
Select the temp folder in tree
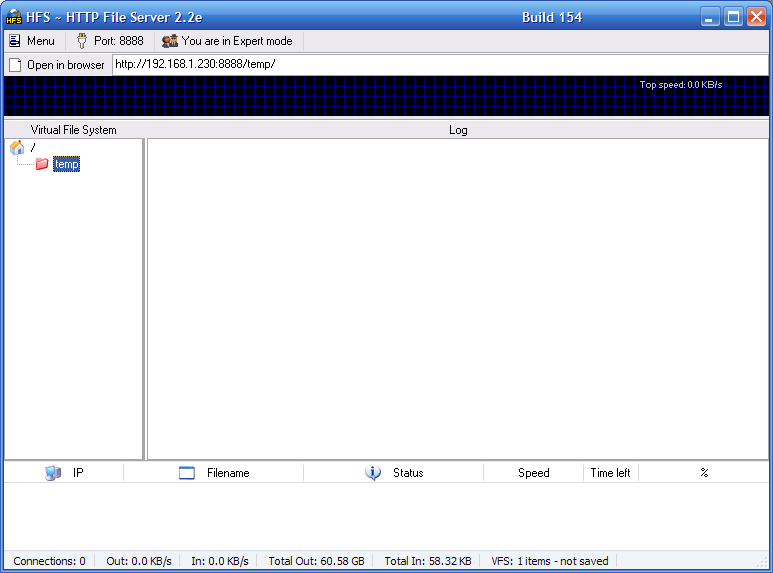66,164
